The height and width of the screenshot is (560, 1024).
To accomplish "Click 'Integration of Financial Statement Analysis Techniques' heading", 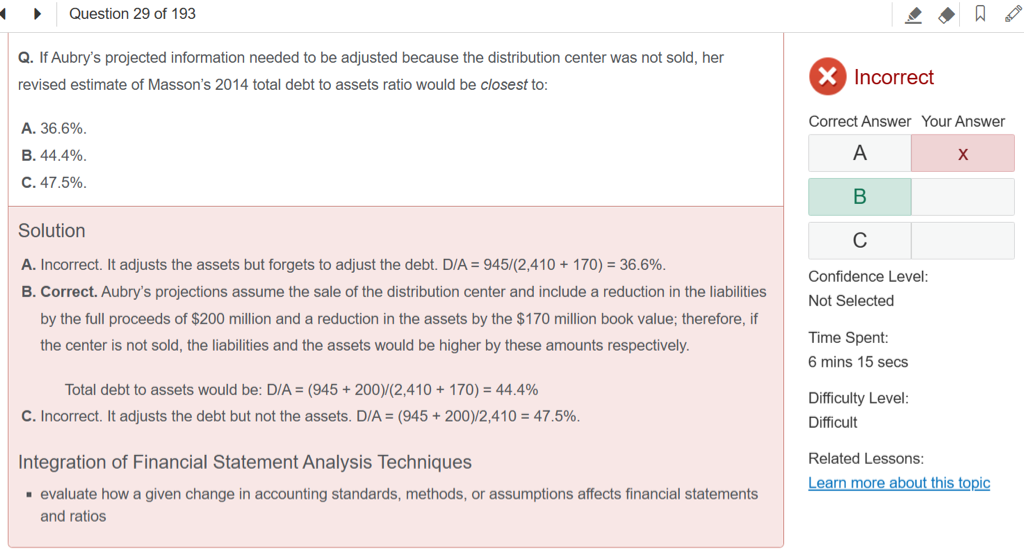I will click(x=245, y=462).
